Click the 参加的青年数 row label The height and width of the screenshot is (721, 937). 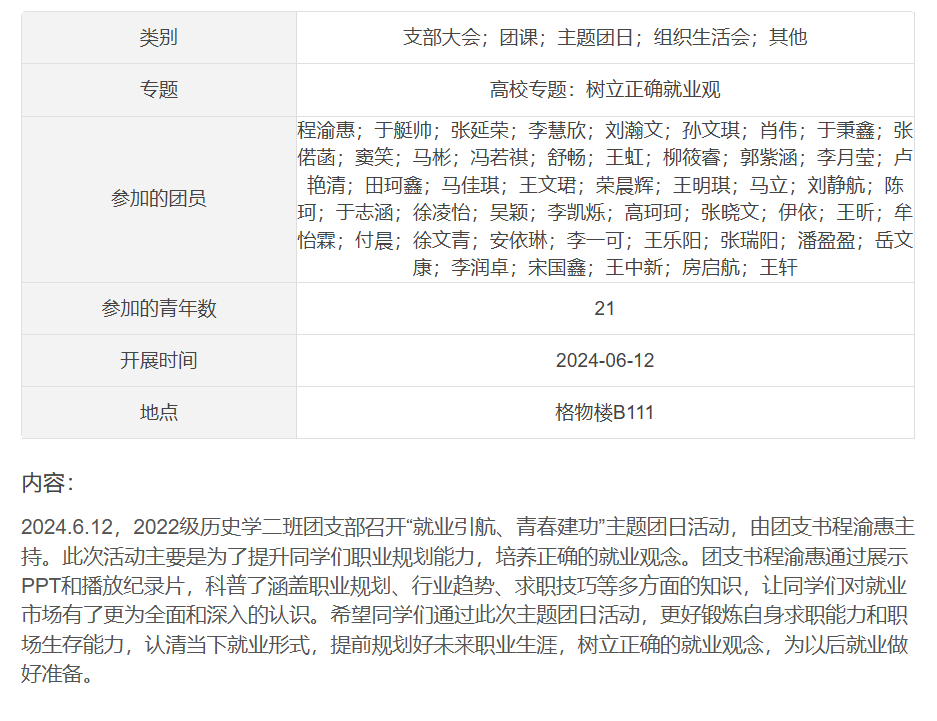158,309
